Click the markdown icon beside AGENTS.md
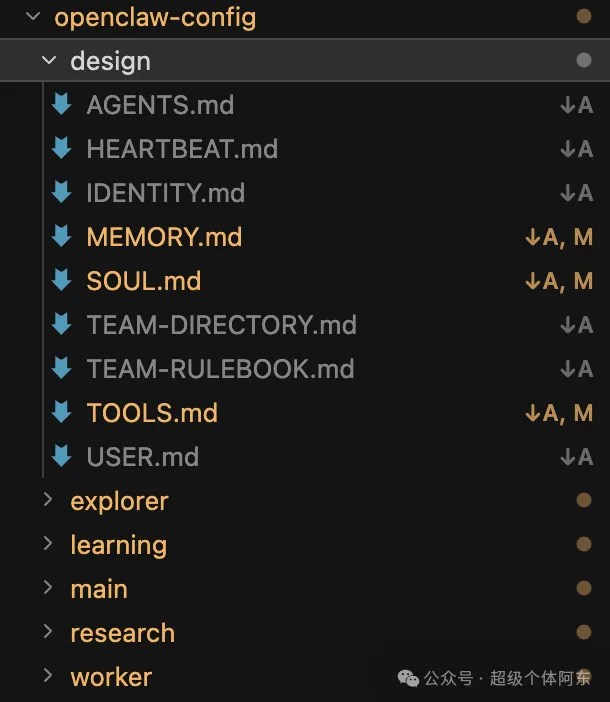This screenshot has width=610, height=702. point(62,104)
